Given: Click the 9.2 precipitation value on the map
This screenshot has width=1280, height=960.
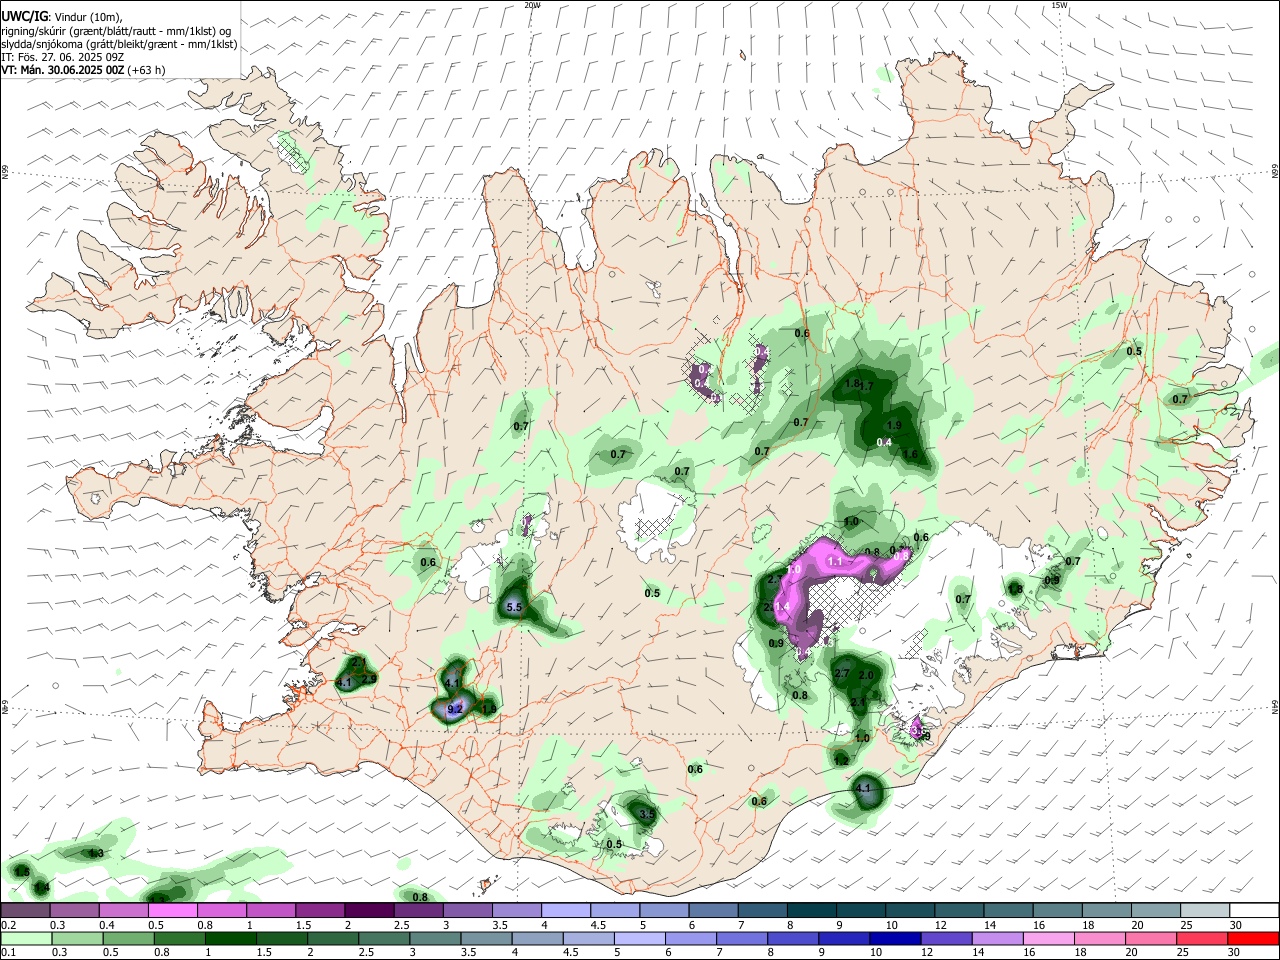Looking at the screenshot, I should click(454, 709).
